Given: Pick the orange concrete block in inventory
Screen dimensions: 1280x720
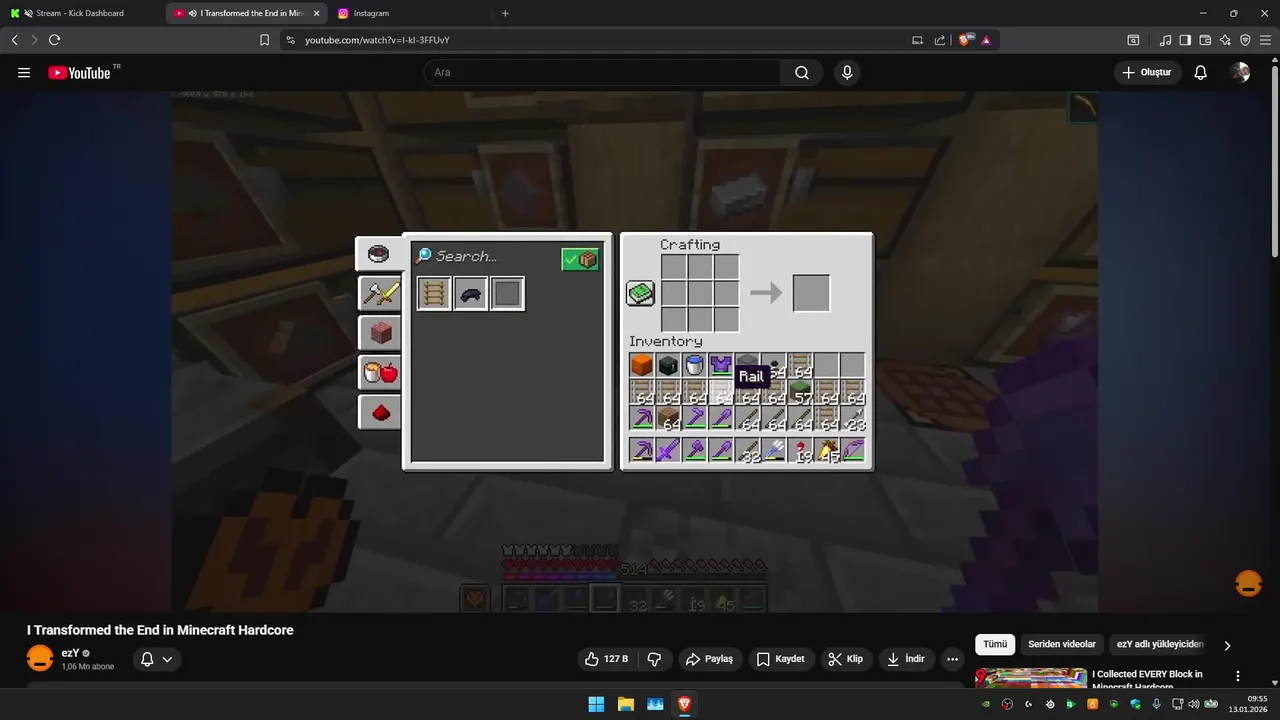Looking at the screenshot, I should pos(642,366).
